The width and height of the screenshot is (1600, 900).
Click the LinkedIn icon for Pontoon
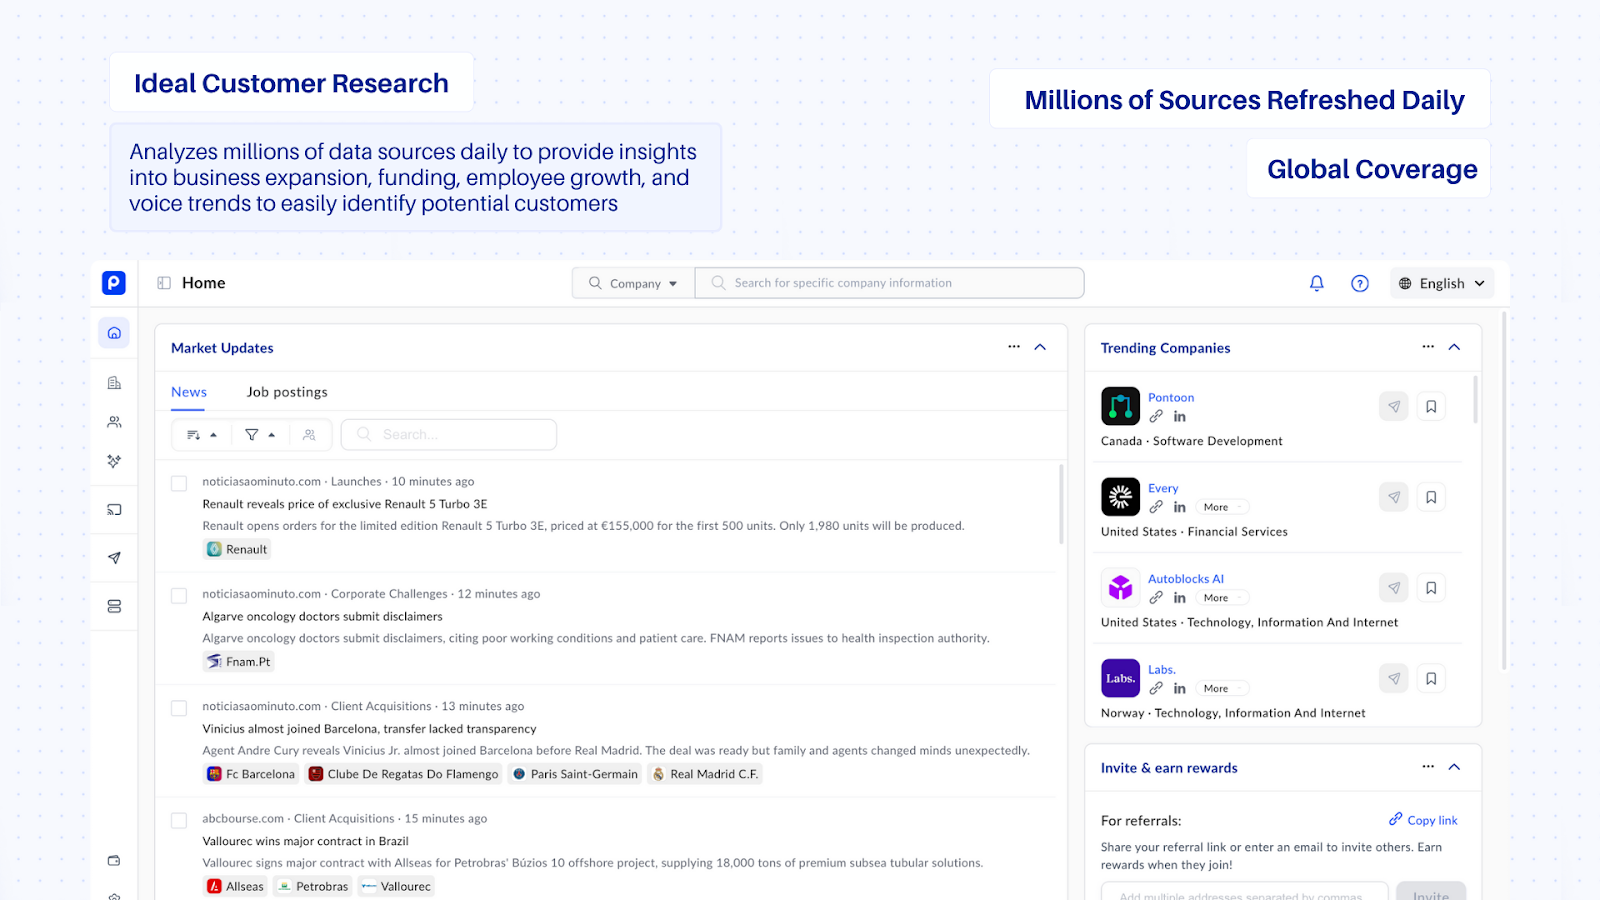(x=1180, y=416)
